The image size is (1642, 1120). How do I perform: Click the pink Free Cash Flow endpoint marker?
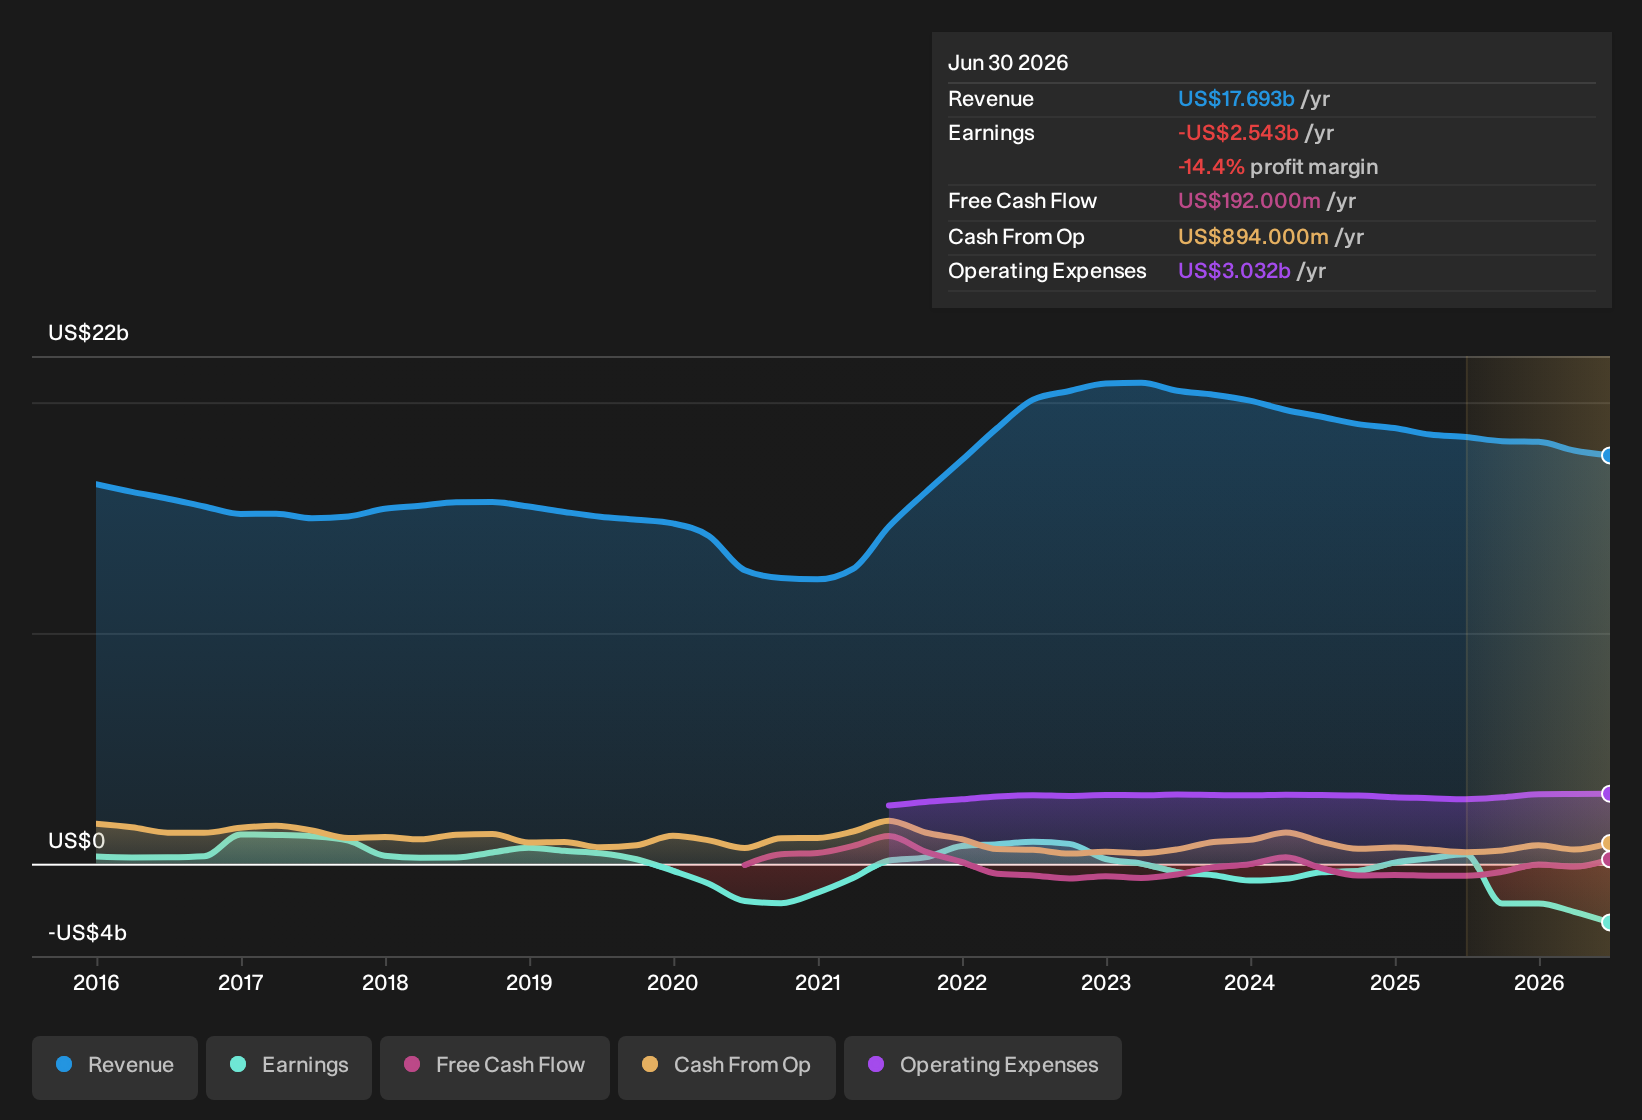(1607, 859)
